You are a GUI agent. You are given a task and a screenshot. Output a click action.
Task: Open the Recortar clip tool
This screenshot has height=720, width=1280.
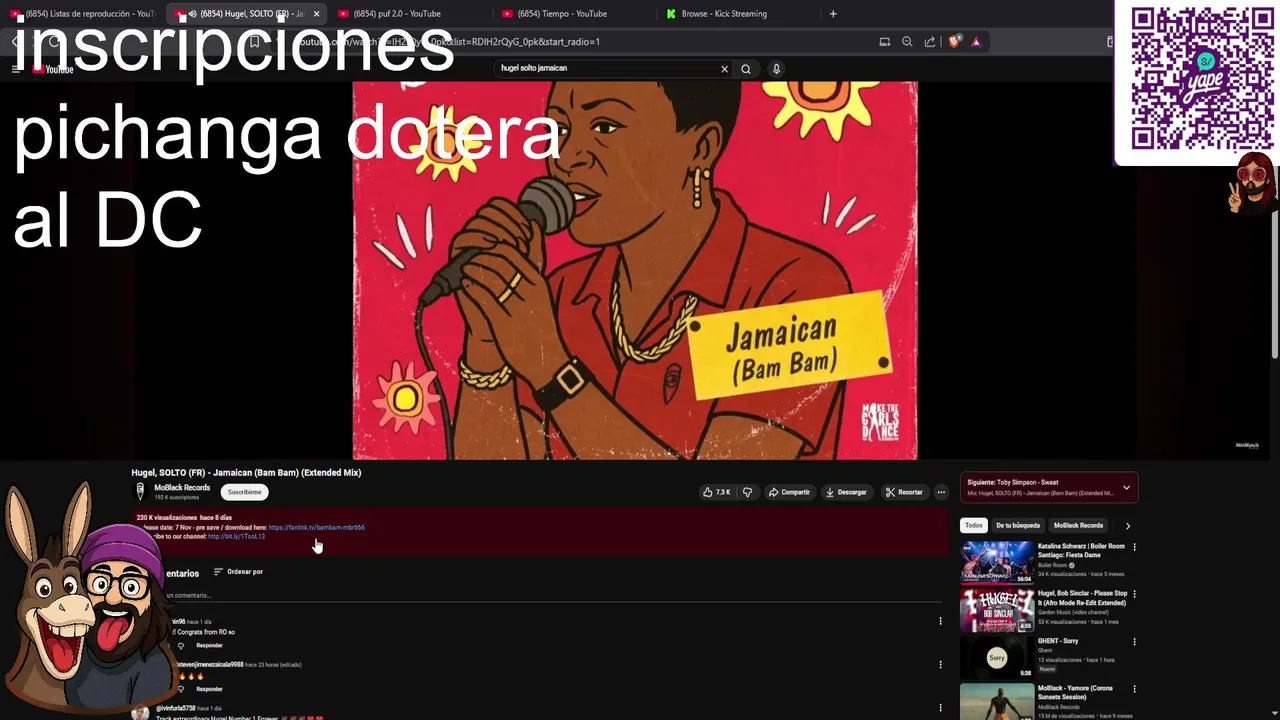(x=904, y=492)
